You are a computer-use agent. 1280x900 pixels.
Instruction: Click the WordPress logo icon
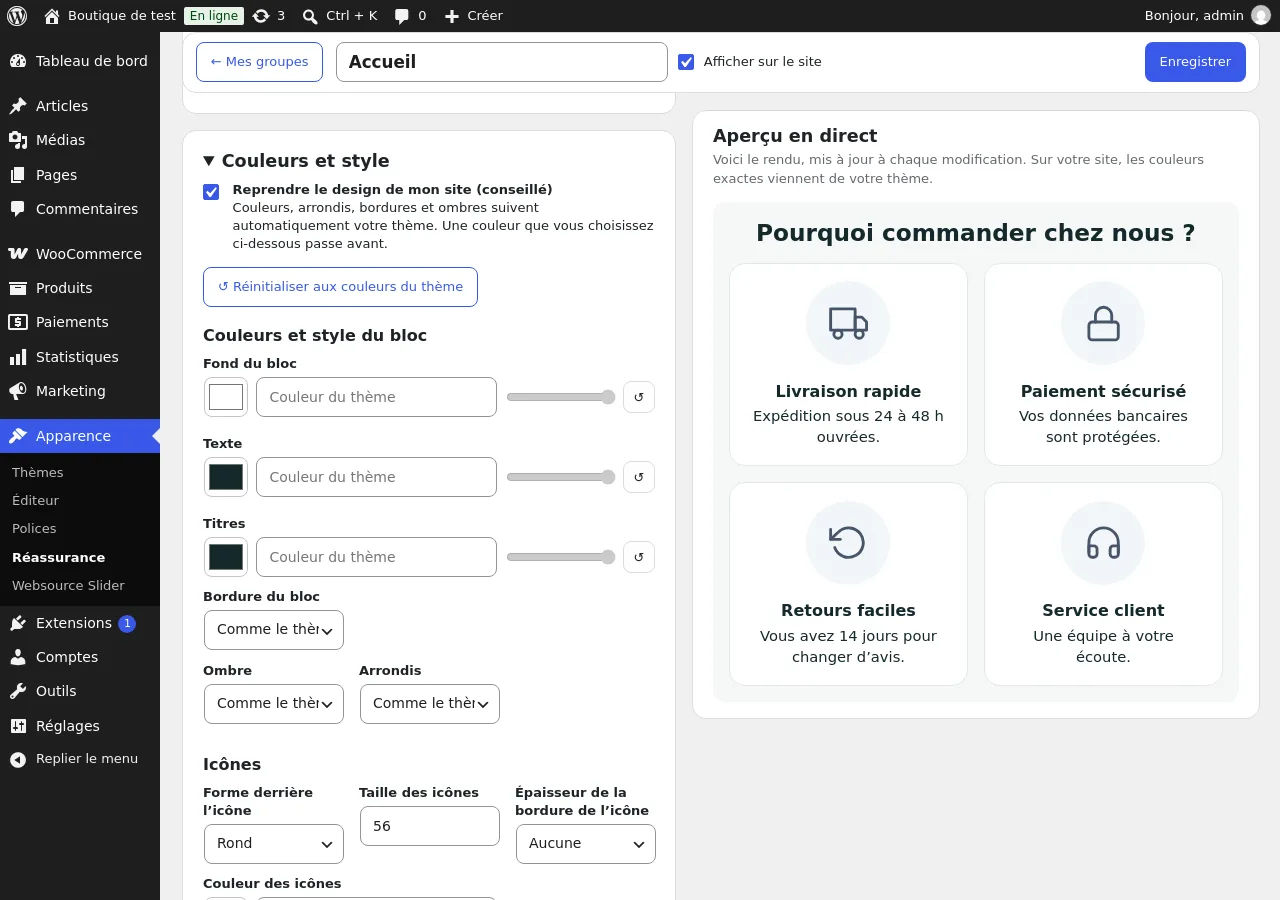tap(17, 16)
